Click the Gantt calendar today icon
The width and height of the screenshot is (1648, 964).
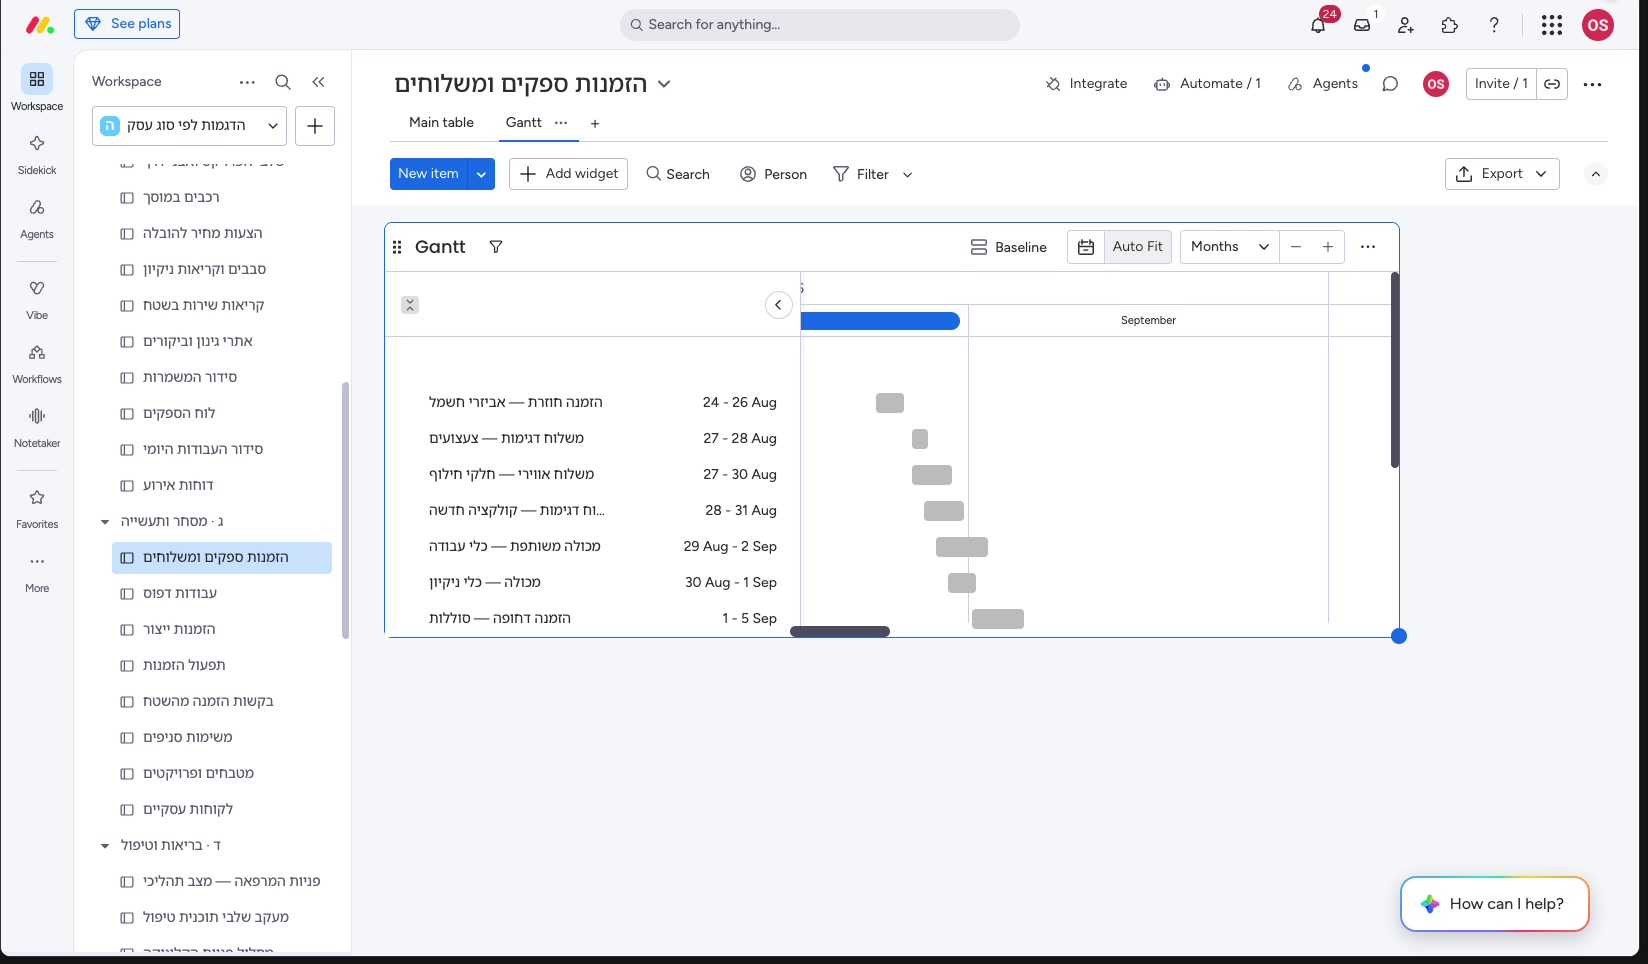click(x=1086, y=247)
